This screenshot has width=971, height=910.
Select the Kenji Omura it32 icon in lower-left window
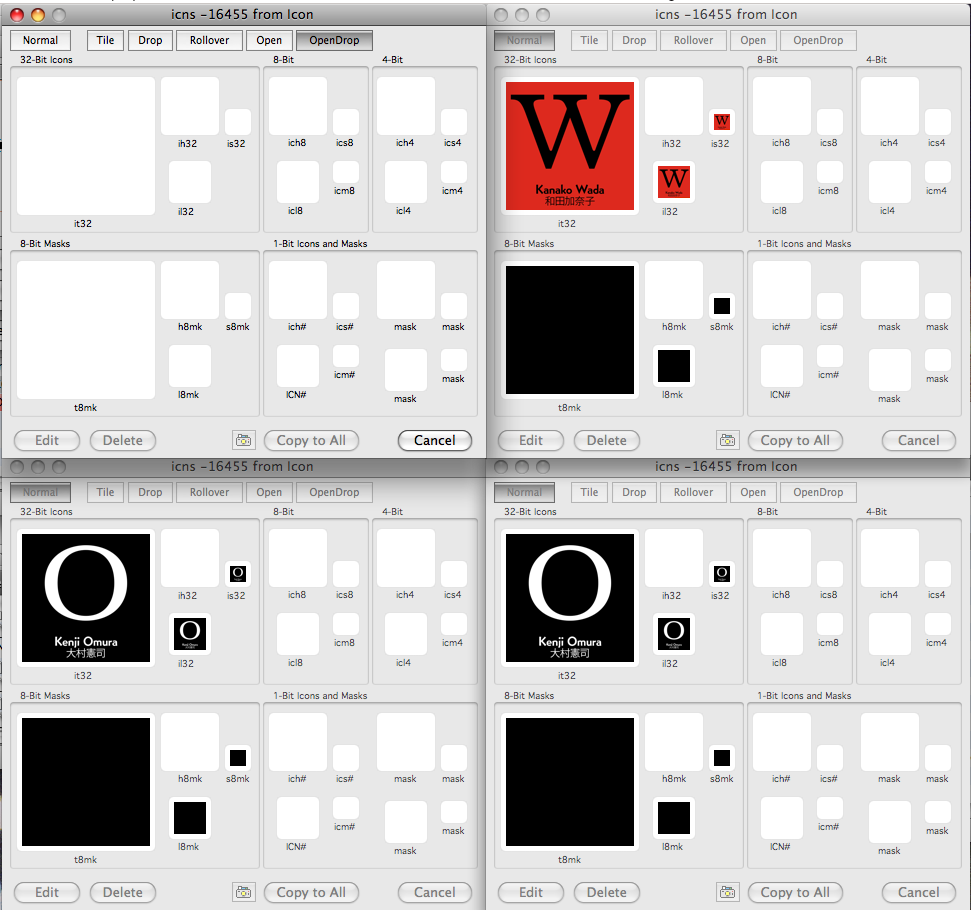pyautogui.click(x=86, y=598)
